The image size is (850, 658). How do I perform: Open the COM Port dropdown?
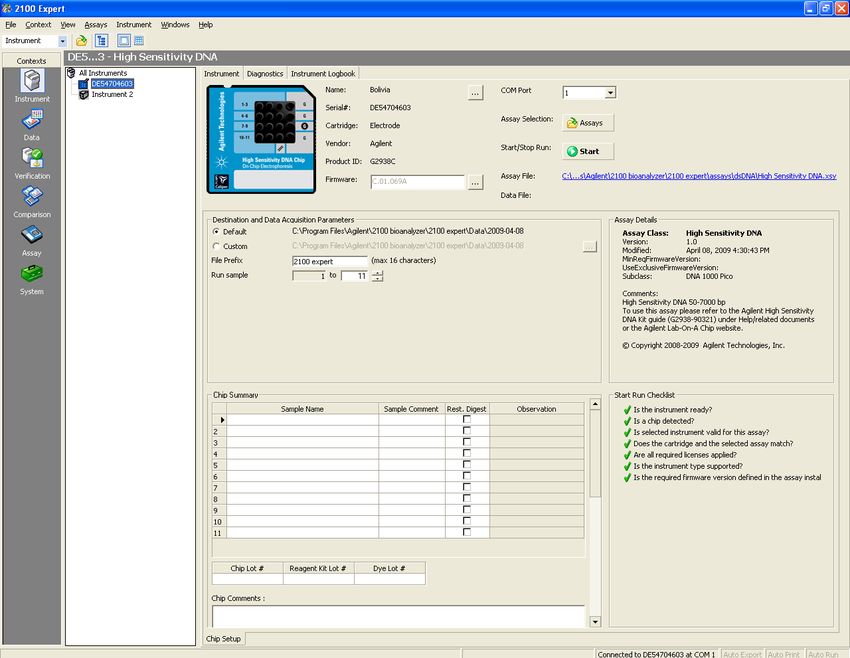coord(610,93)
